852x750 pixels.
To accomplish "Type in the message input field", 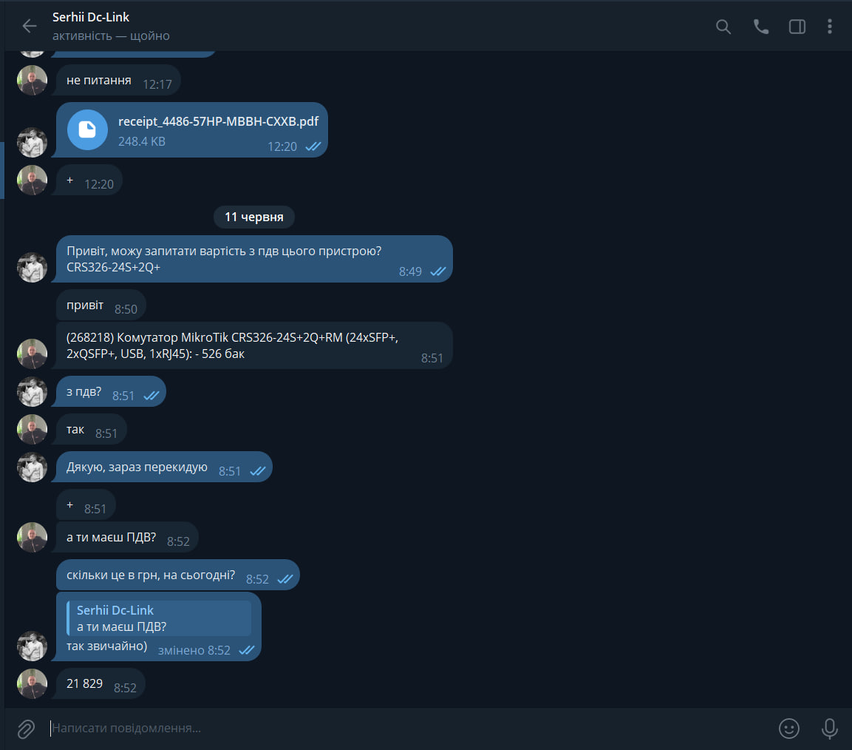I will pyautogui.click(x=400, y=728).
